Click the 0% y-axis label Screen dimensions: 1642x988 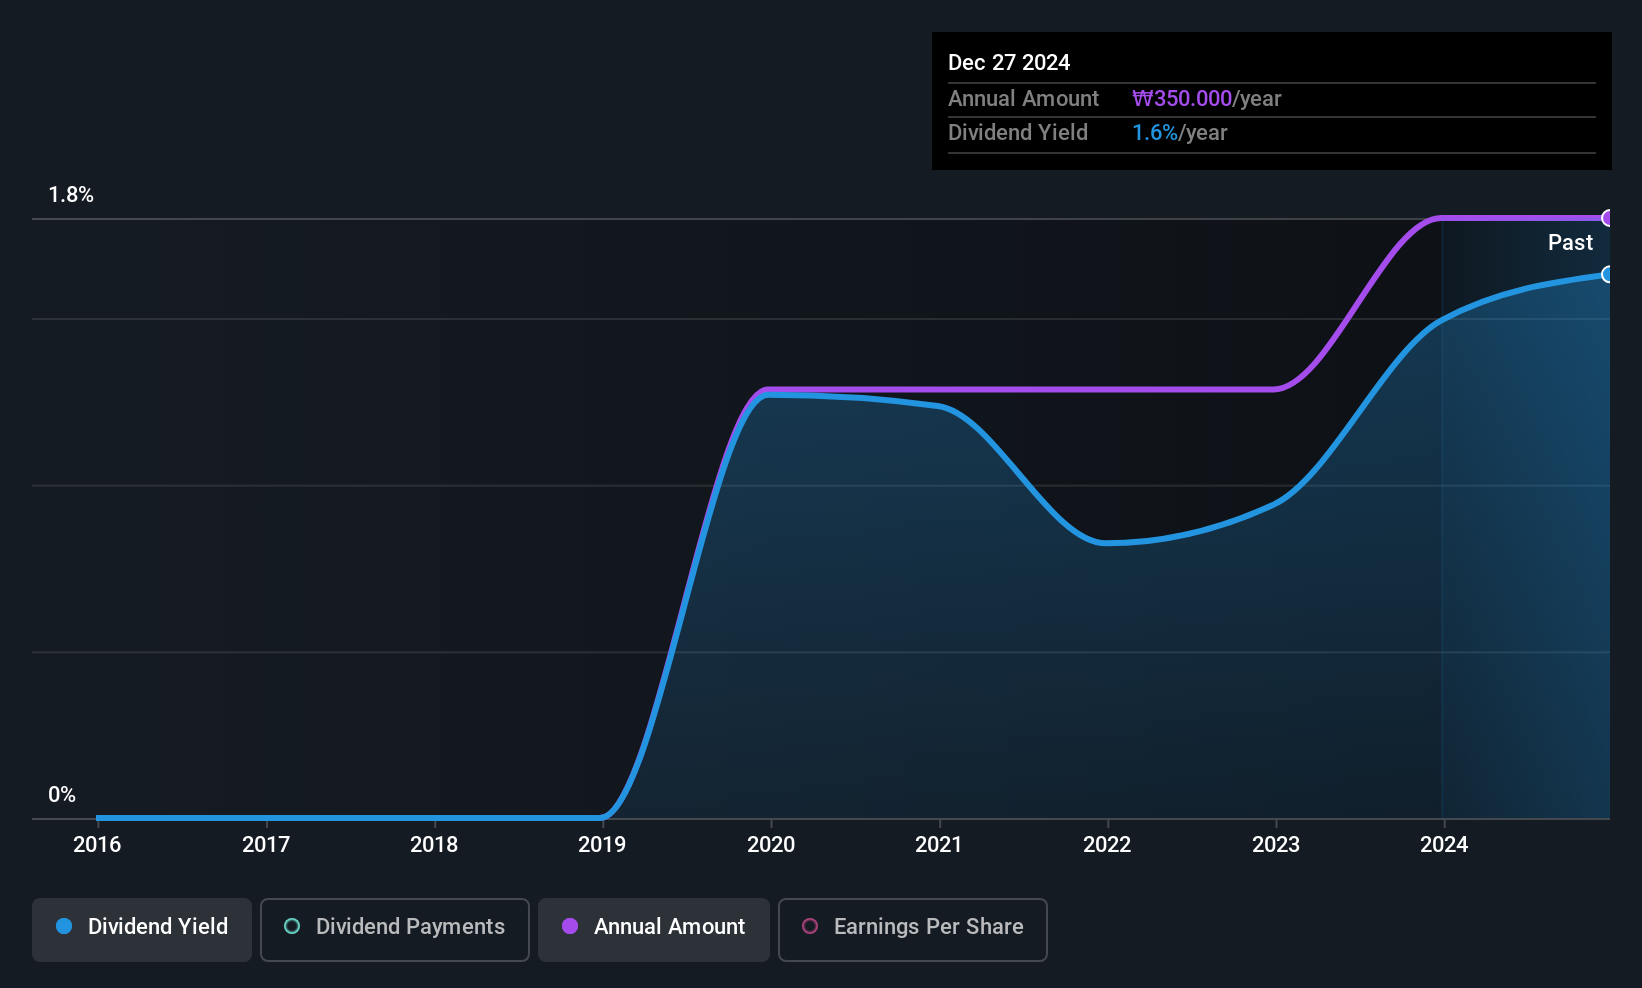tap(62, 795)
